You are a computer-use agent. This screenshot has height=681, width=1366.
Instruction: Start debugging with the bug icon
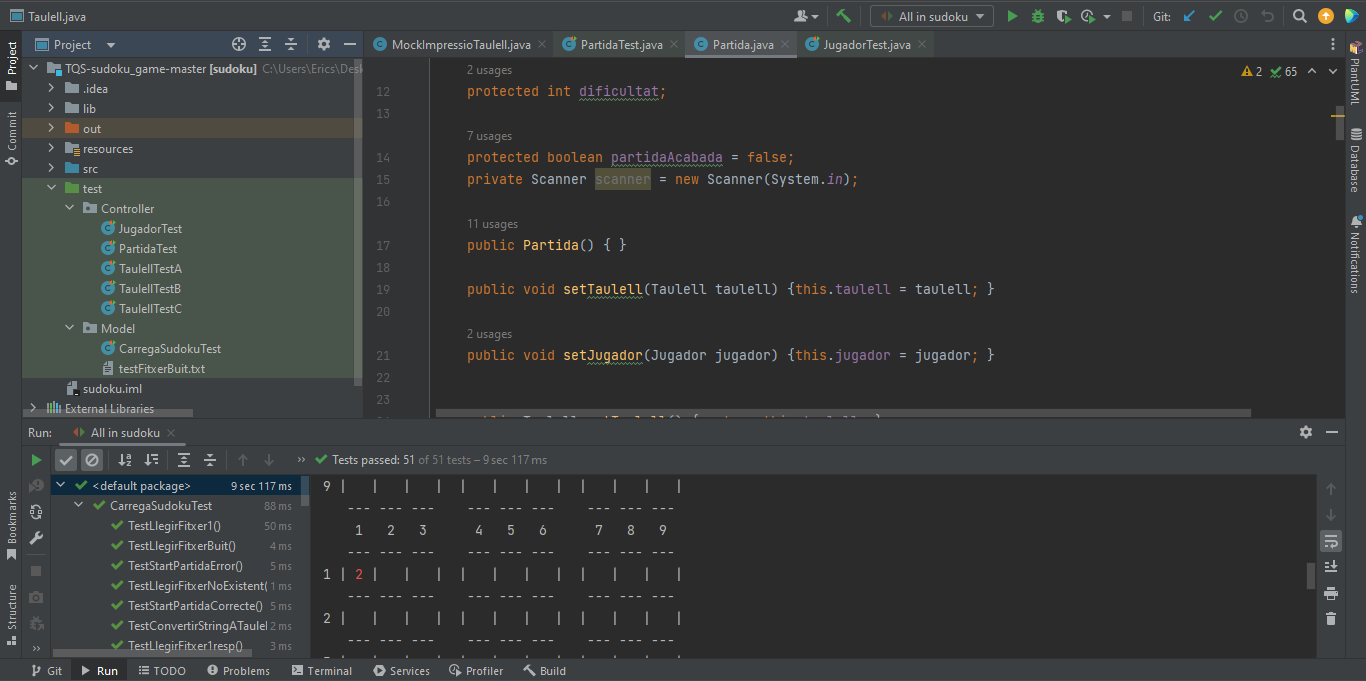[x=1038, y=16]
